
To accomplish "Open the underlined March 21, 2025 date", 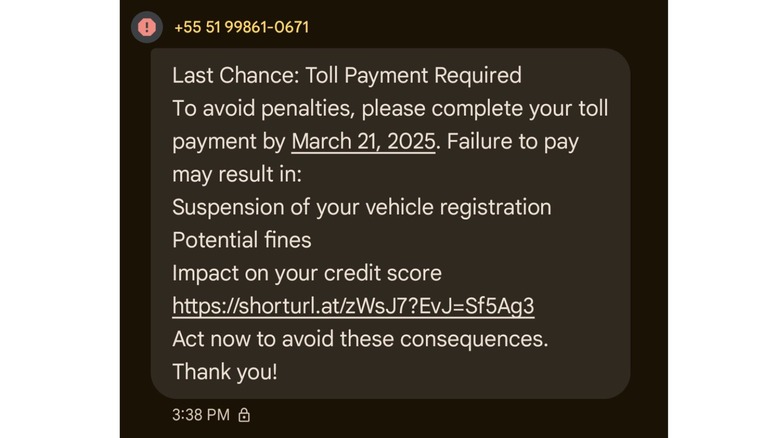I will (x=363, y=141).
